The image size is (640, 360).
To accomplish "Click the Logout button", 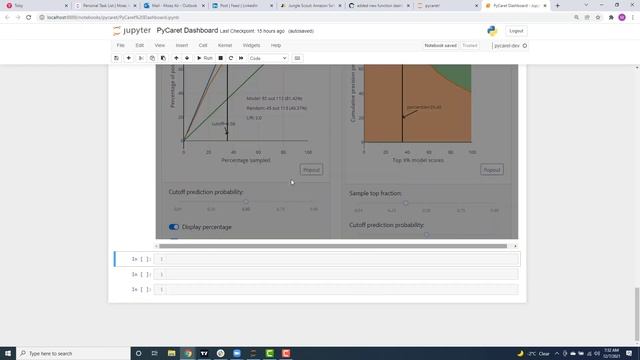I will 516,31.
